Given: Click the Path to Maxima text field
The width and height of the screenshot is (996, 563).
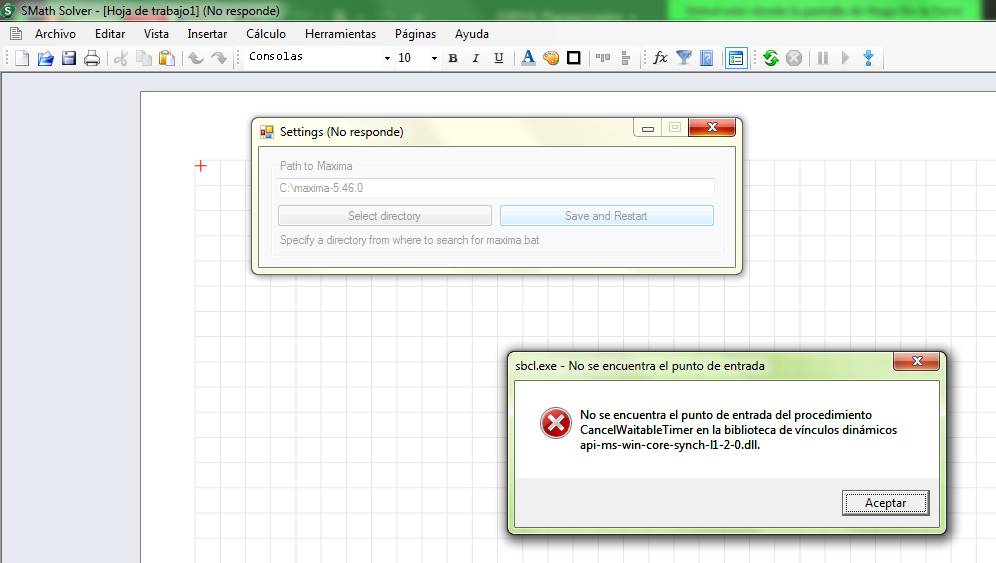Looking at the screenshot, I should pos(496,188).
